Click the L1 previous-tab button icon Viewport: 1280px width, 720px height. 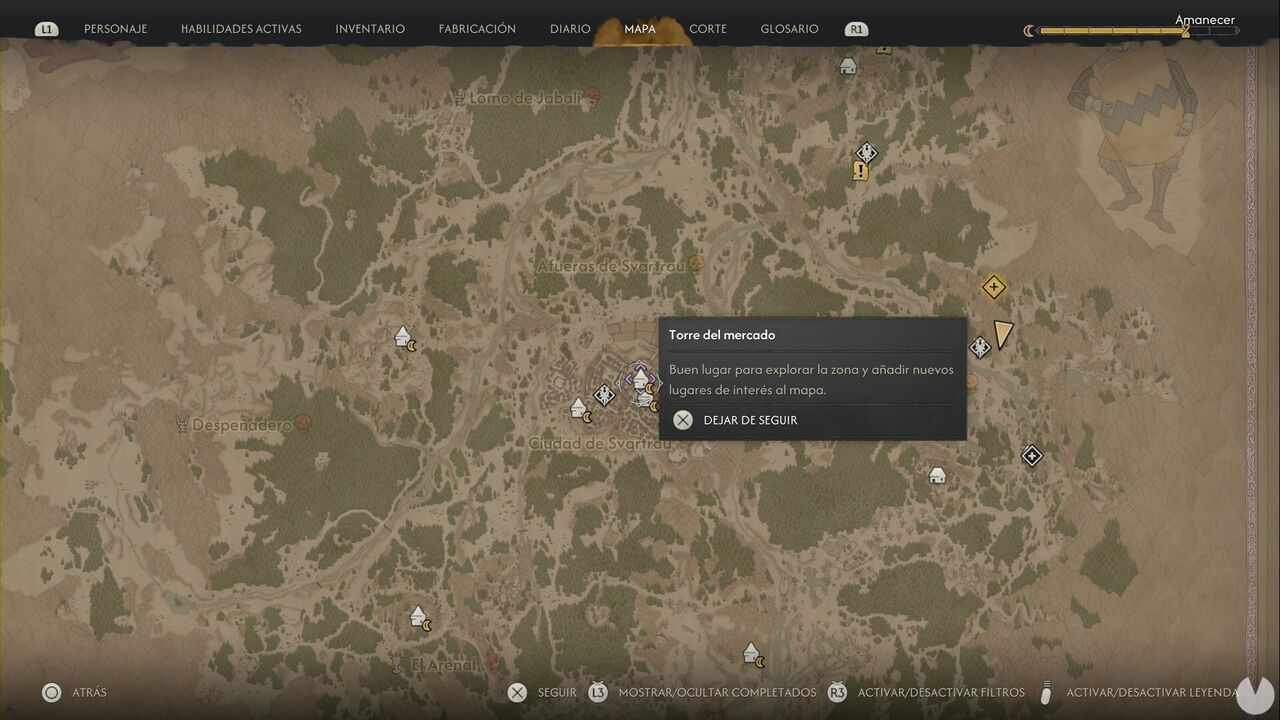pyautogui.click(x=46, y=29)
